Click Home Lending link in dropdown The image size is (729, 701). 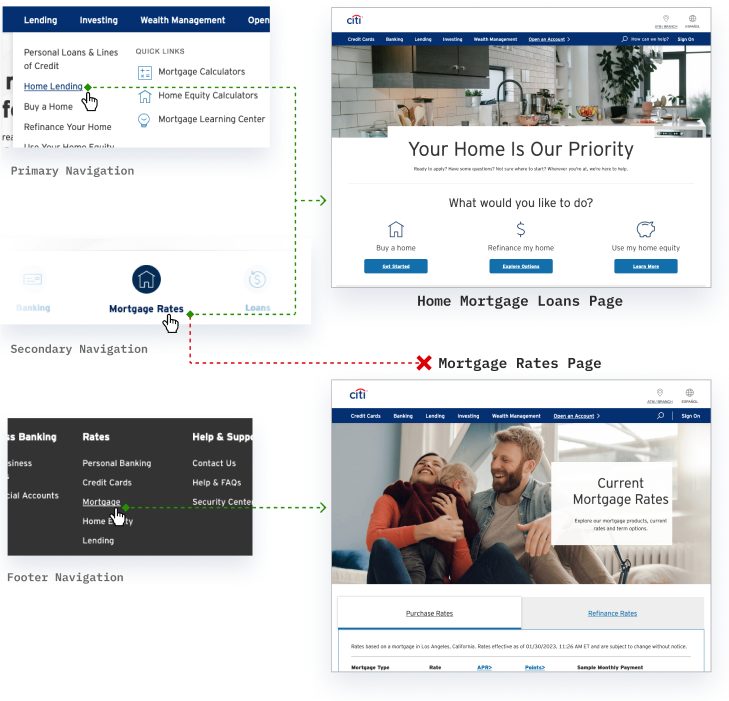[x=53, y=86]
